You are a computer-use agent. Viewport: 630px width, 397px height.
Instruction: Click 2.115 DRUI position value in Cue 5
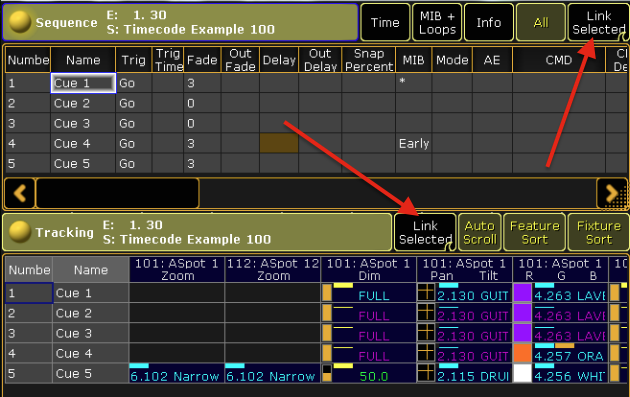click(x=472, y=377)
